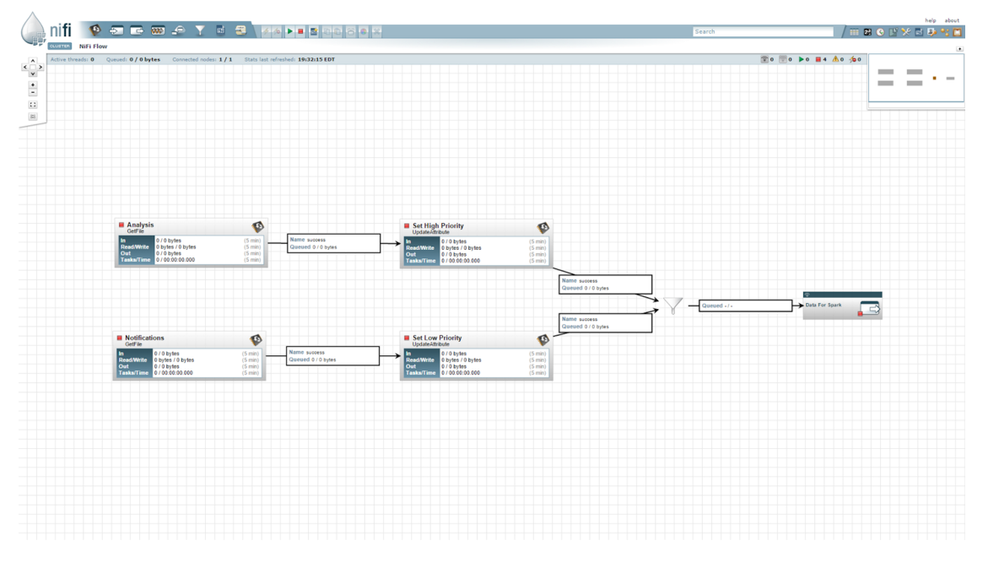Click the Enable action toolbar icon

pyautogui.click(x=266, y=31)
